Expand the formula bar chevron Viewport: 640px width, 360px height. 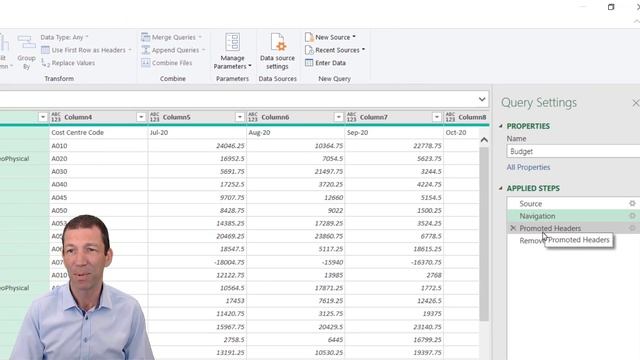coord(482,99)
